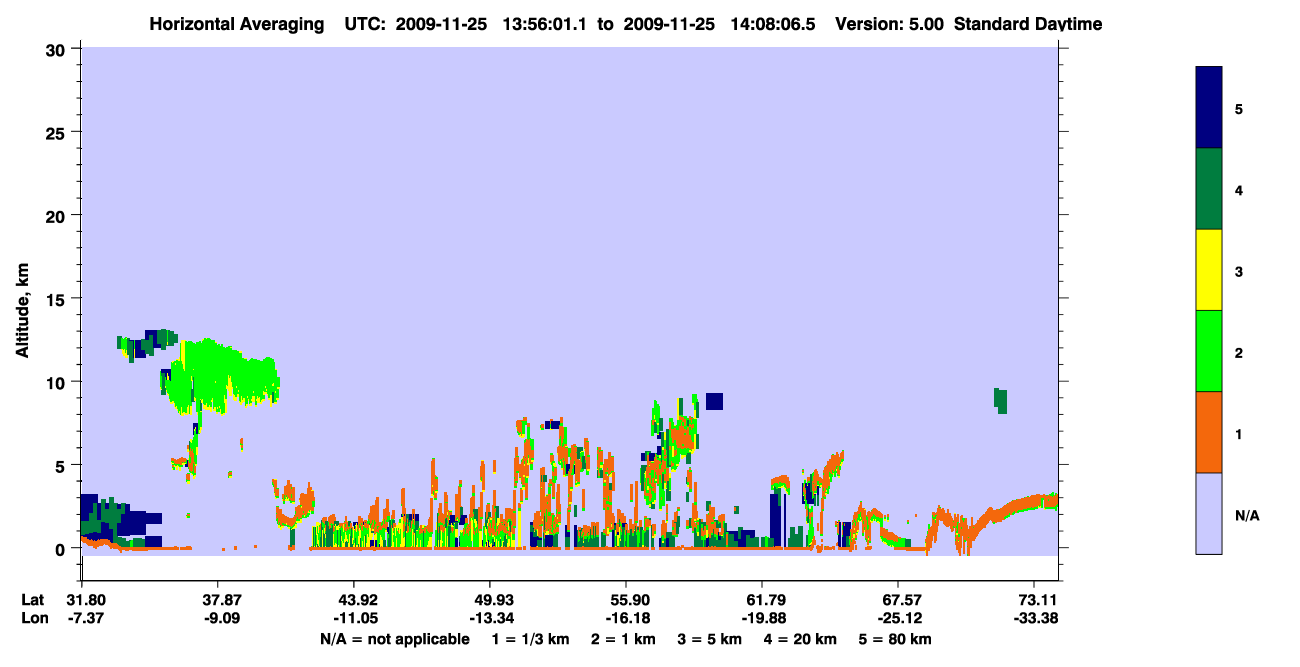Screen dimensions: 1300x667
Task: Click longitude value -19.88
Action: (x=762, y=617)
